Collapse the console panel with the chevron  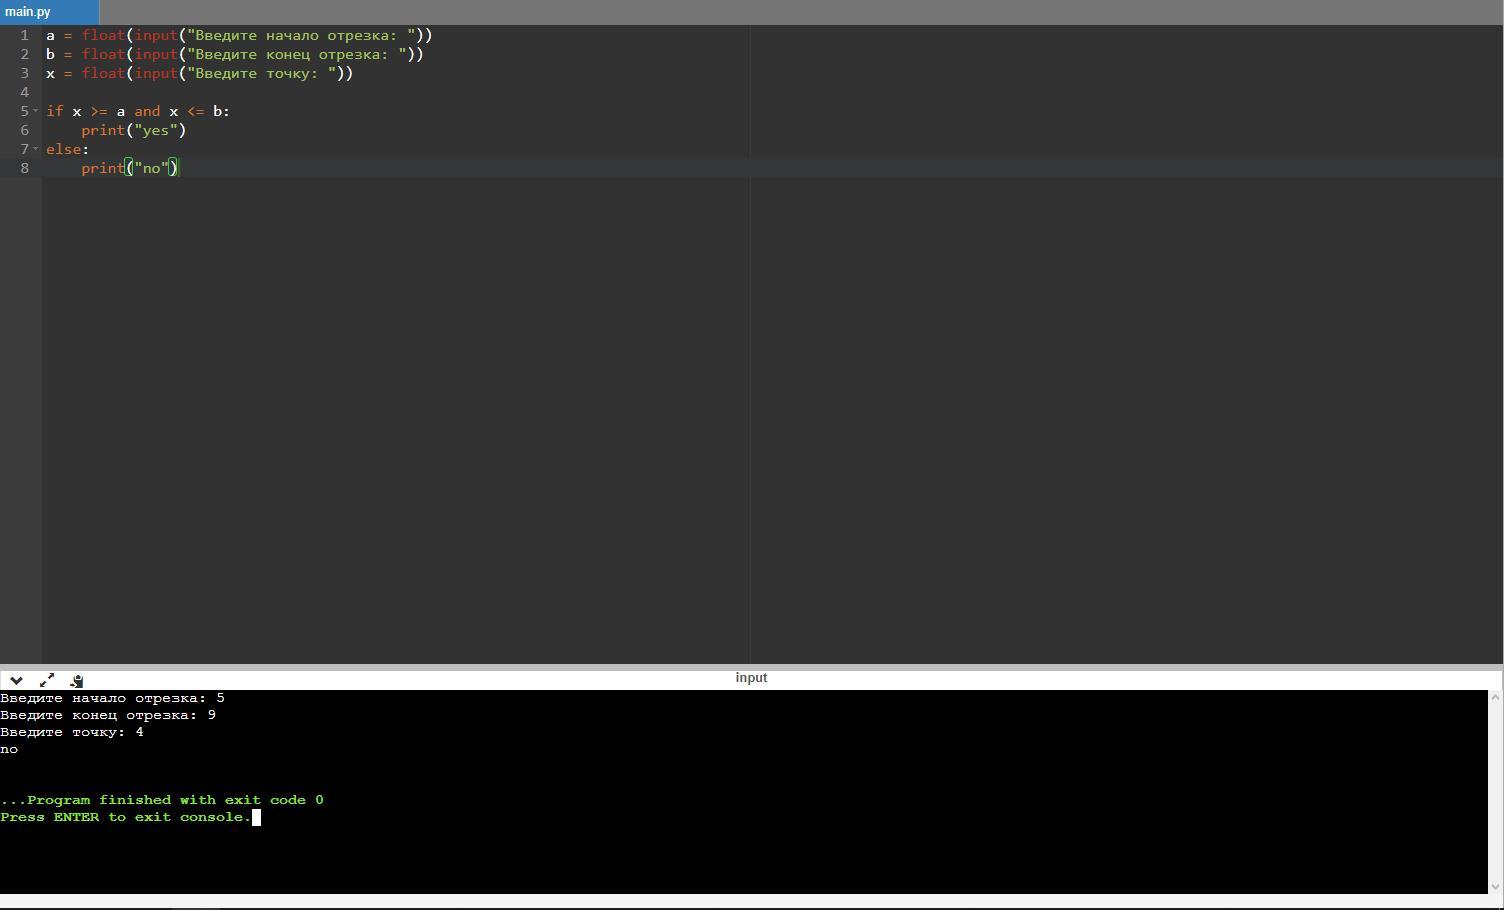point(16,680)
